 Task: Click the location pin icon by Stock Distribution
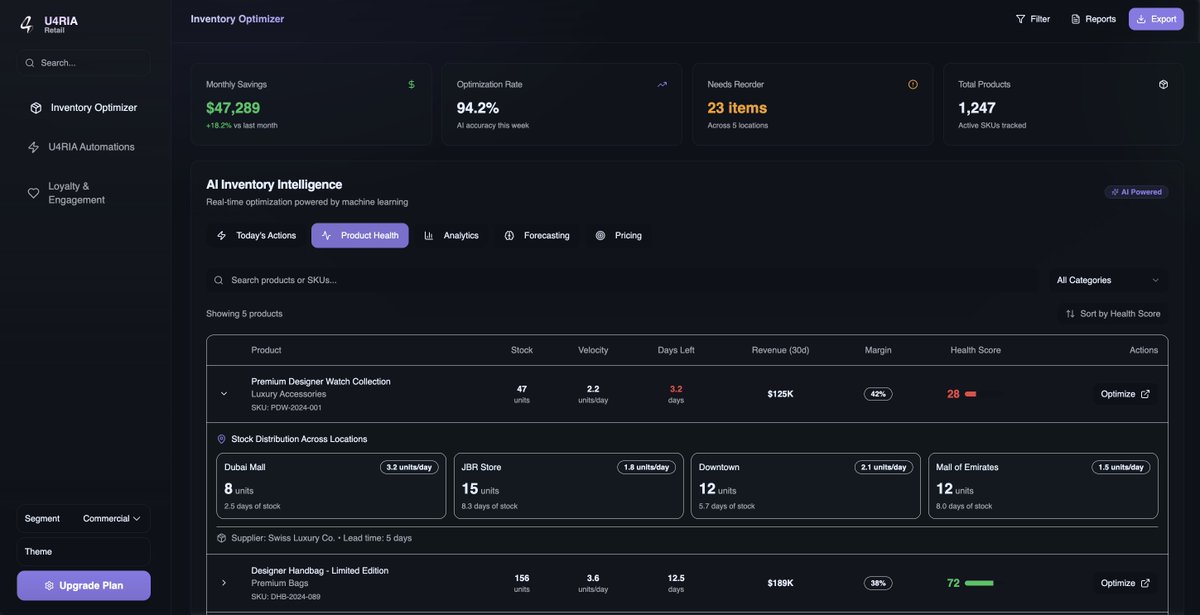222,439
